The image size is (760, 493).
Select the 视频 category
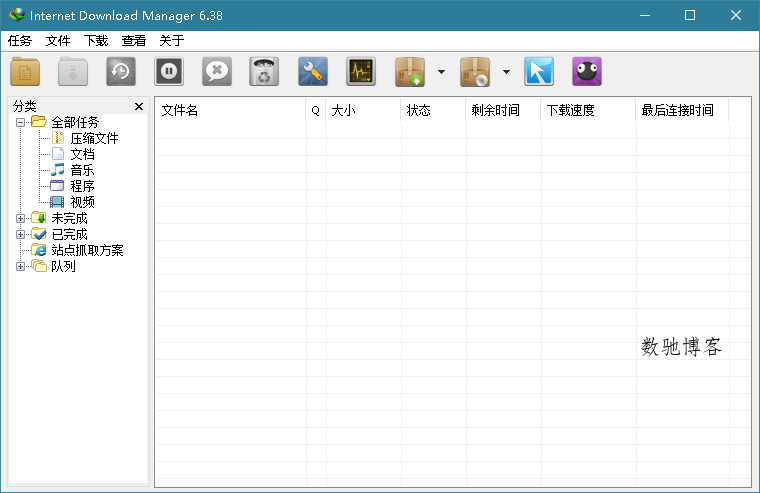click(82, 202)
